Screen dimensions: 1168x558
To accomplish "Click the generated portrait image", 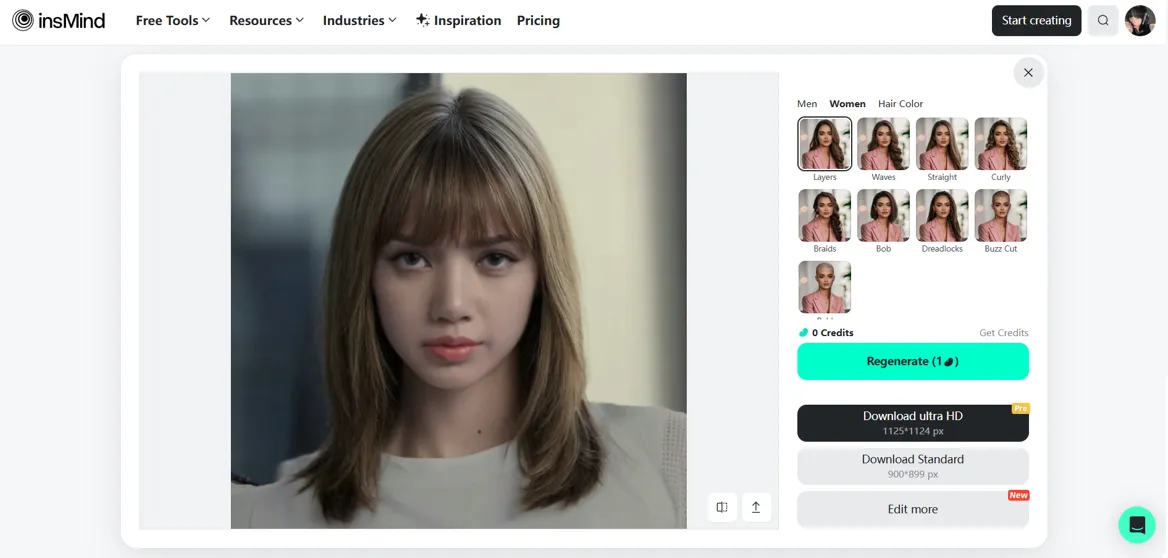I will click(x=458, y=300).
